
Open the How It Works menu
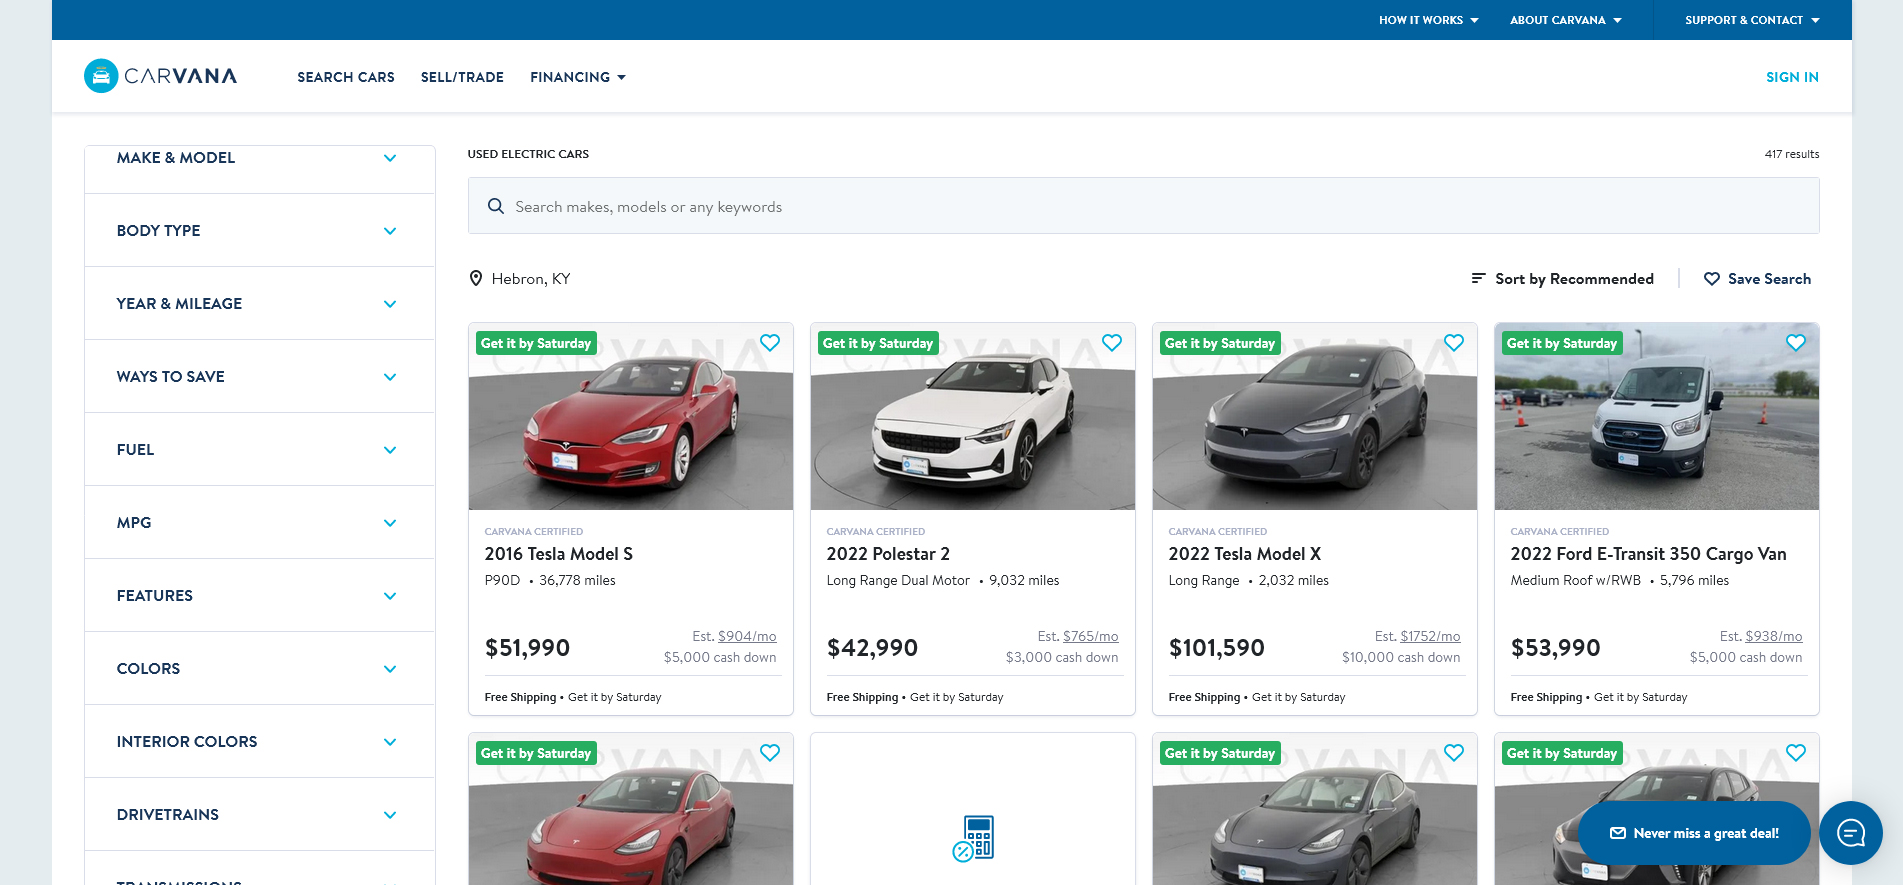click(1428, 20)
